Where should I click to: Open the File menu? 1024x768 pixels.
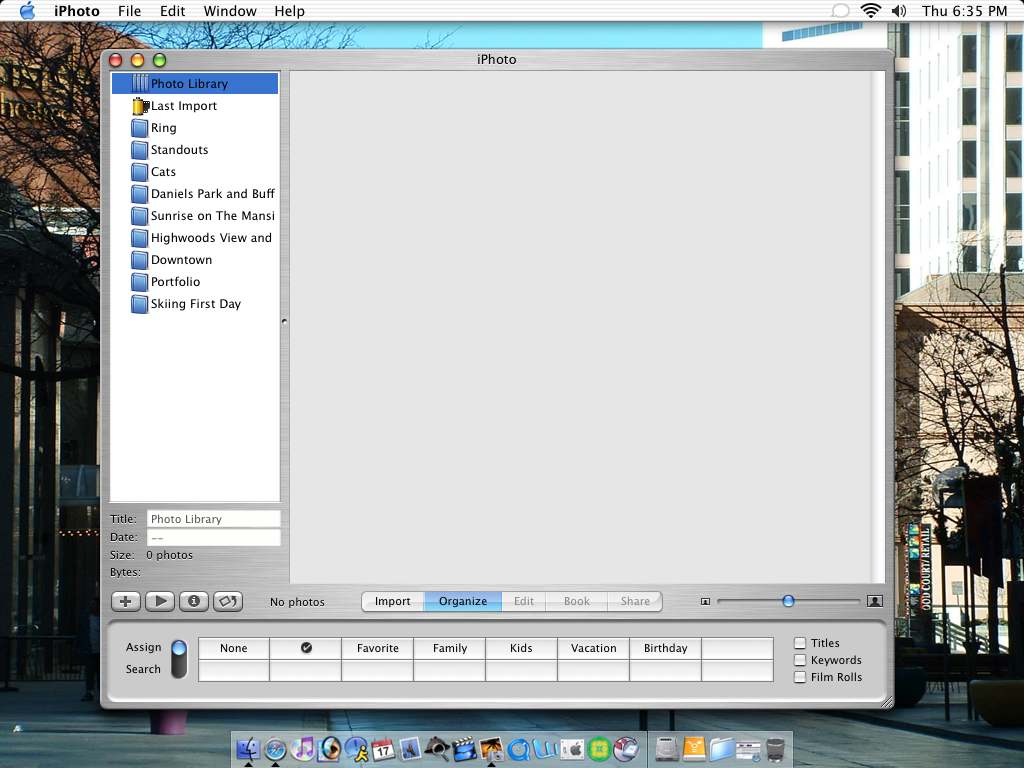point(129,11)
